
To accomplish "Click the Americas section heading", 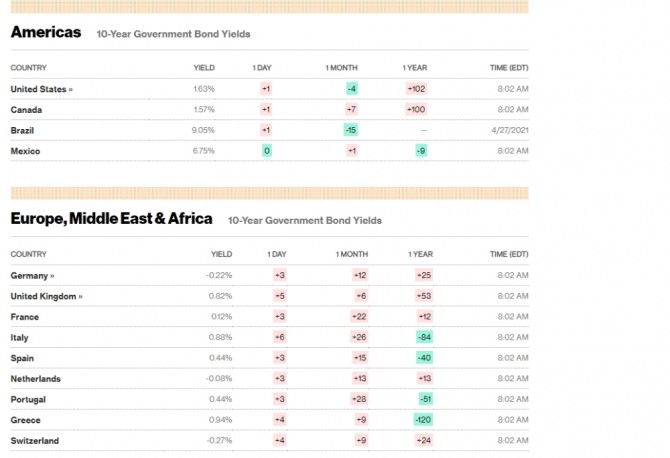I will [x=45, y=32].
